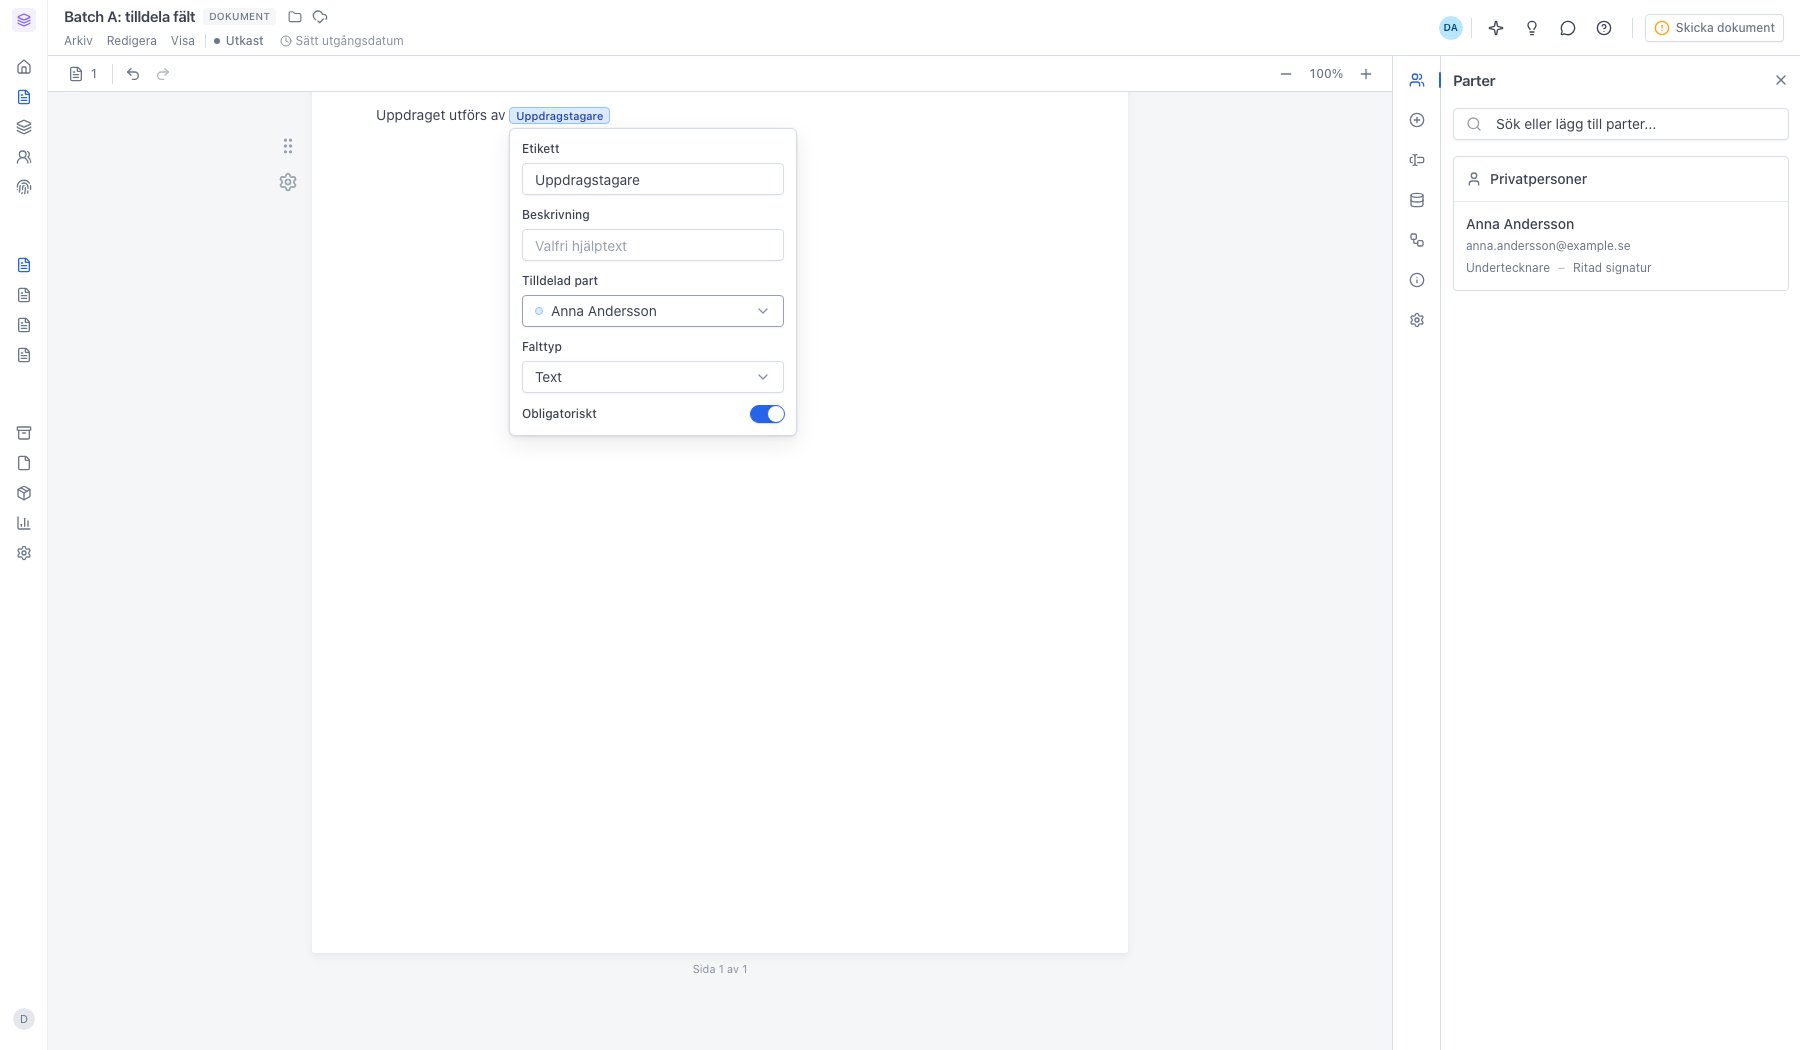Screen dimensions: 1800x1050
Task: Click Sätt utgångsdatum link
Action: [x=342, y=41]
